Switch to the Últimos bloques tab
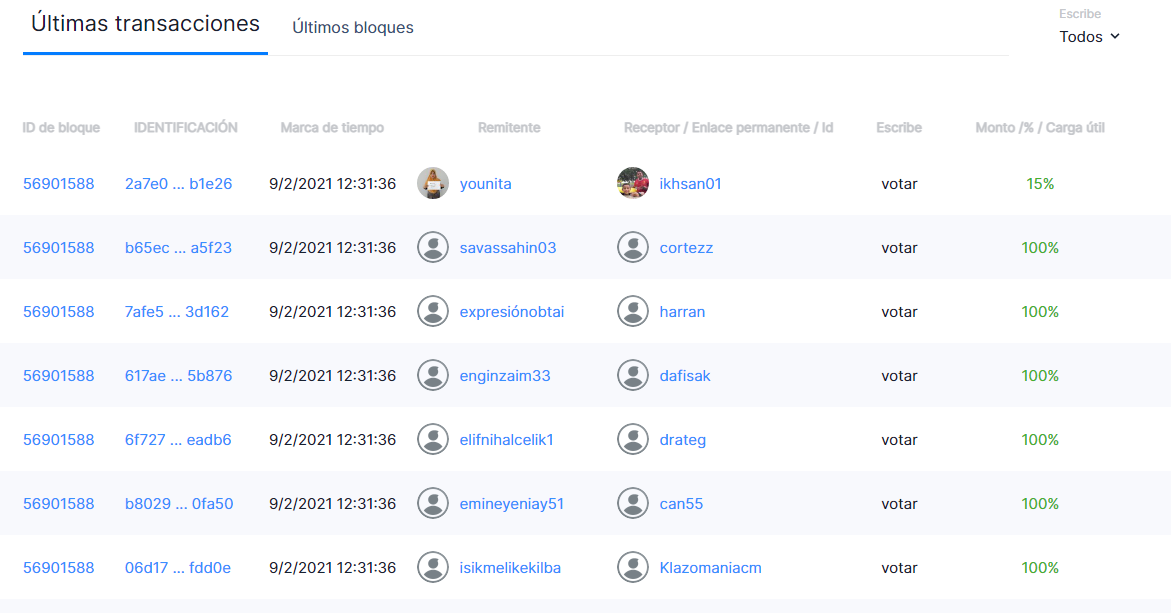The width and height of the screenshot is (1171, 613). [x=352, y=28]
